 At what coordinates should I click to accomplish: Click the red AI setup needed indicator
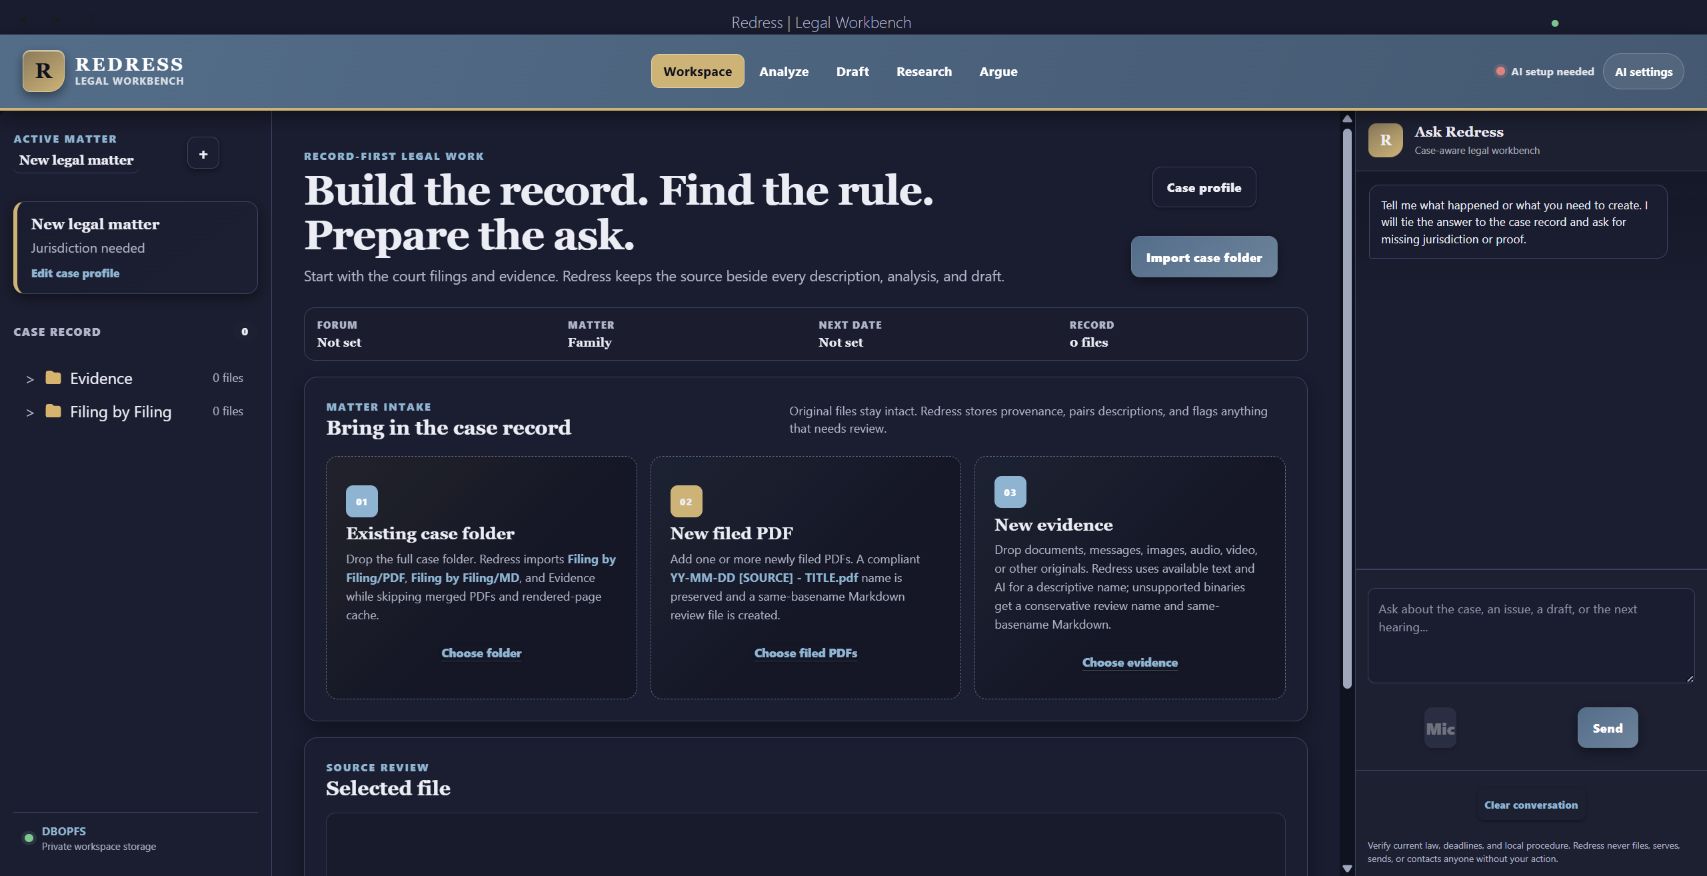1500,71
